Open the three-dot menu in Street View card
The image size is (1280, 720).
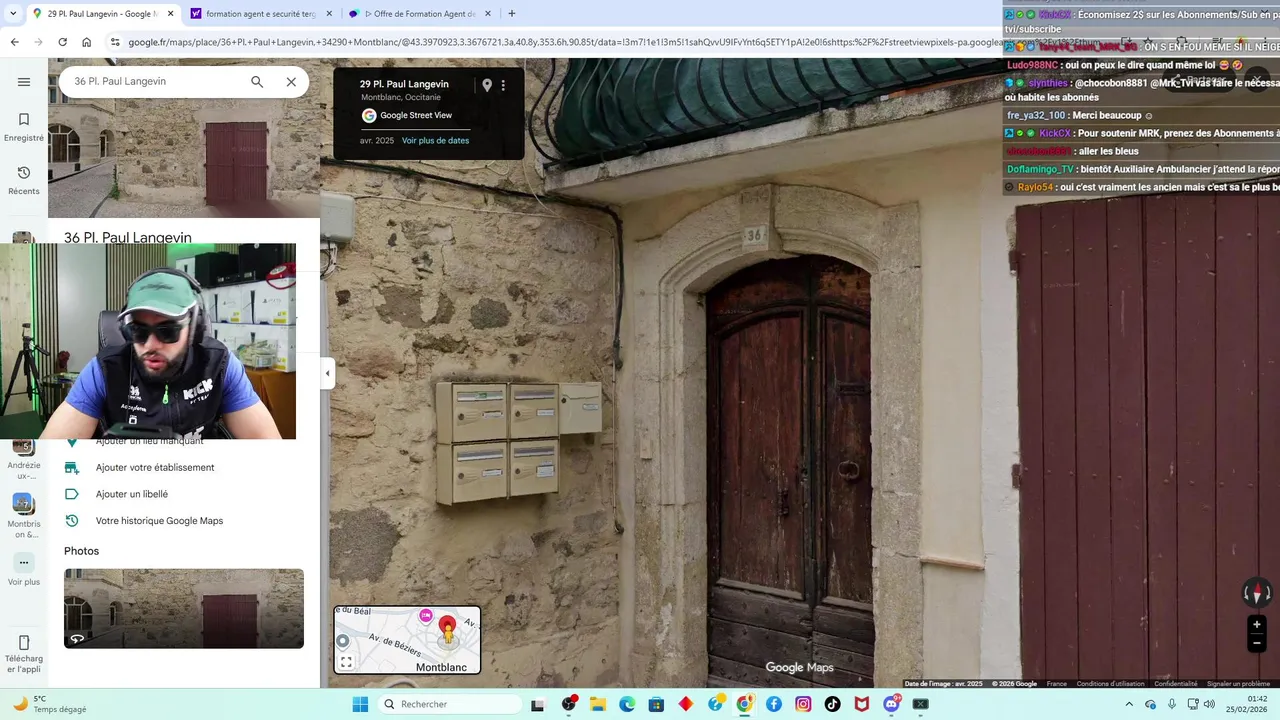[x=503, y=86]
